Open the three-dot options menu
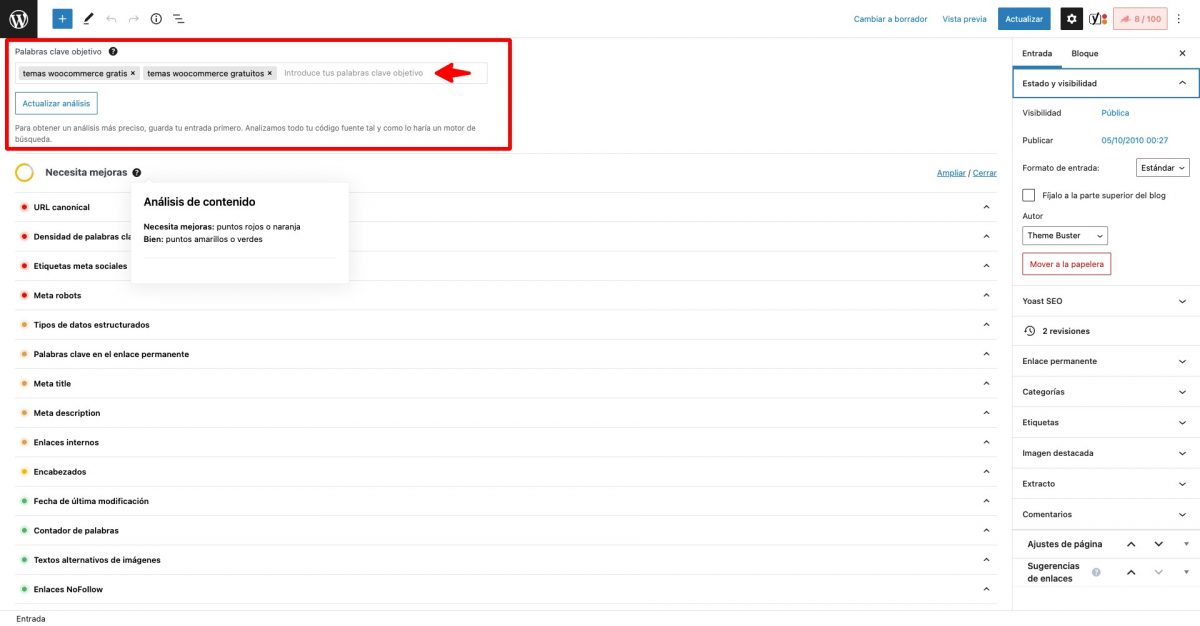The image size is (1200, 626). (1179, 19)
